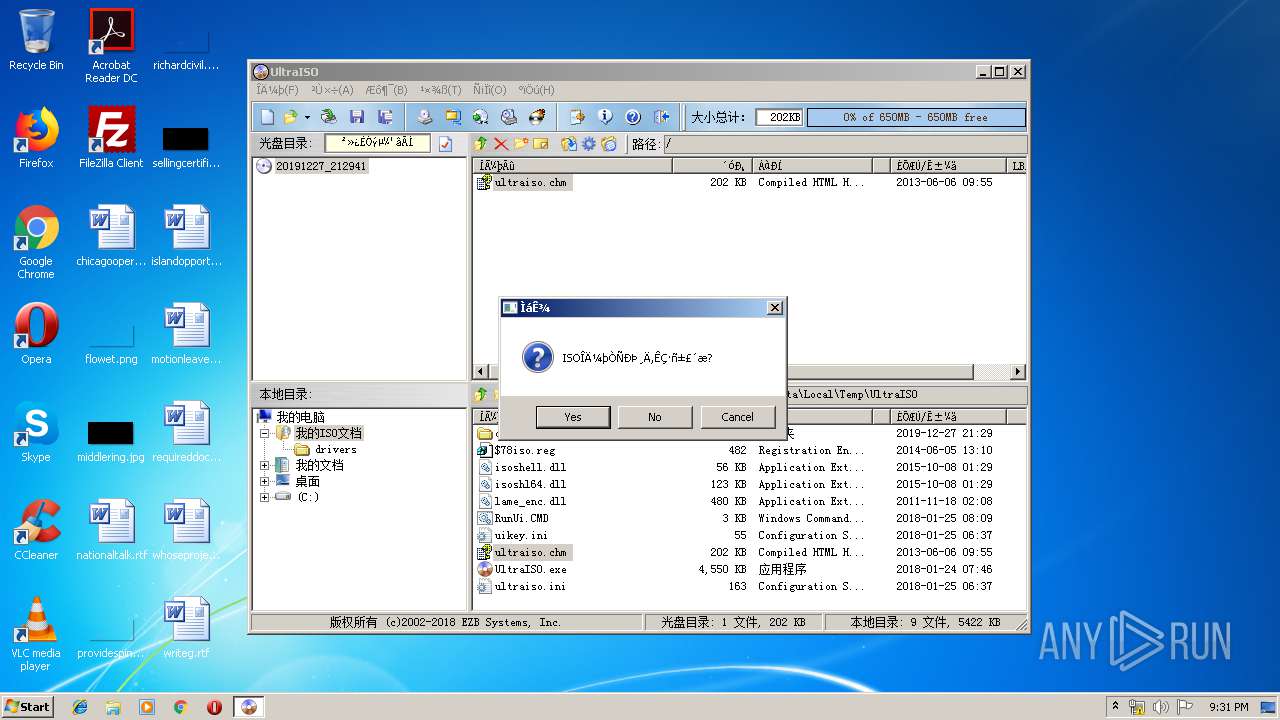Screen dimensions: 1280x720
Task: Open the VLC media player desktop shortcut
Action: [36, 635]
